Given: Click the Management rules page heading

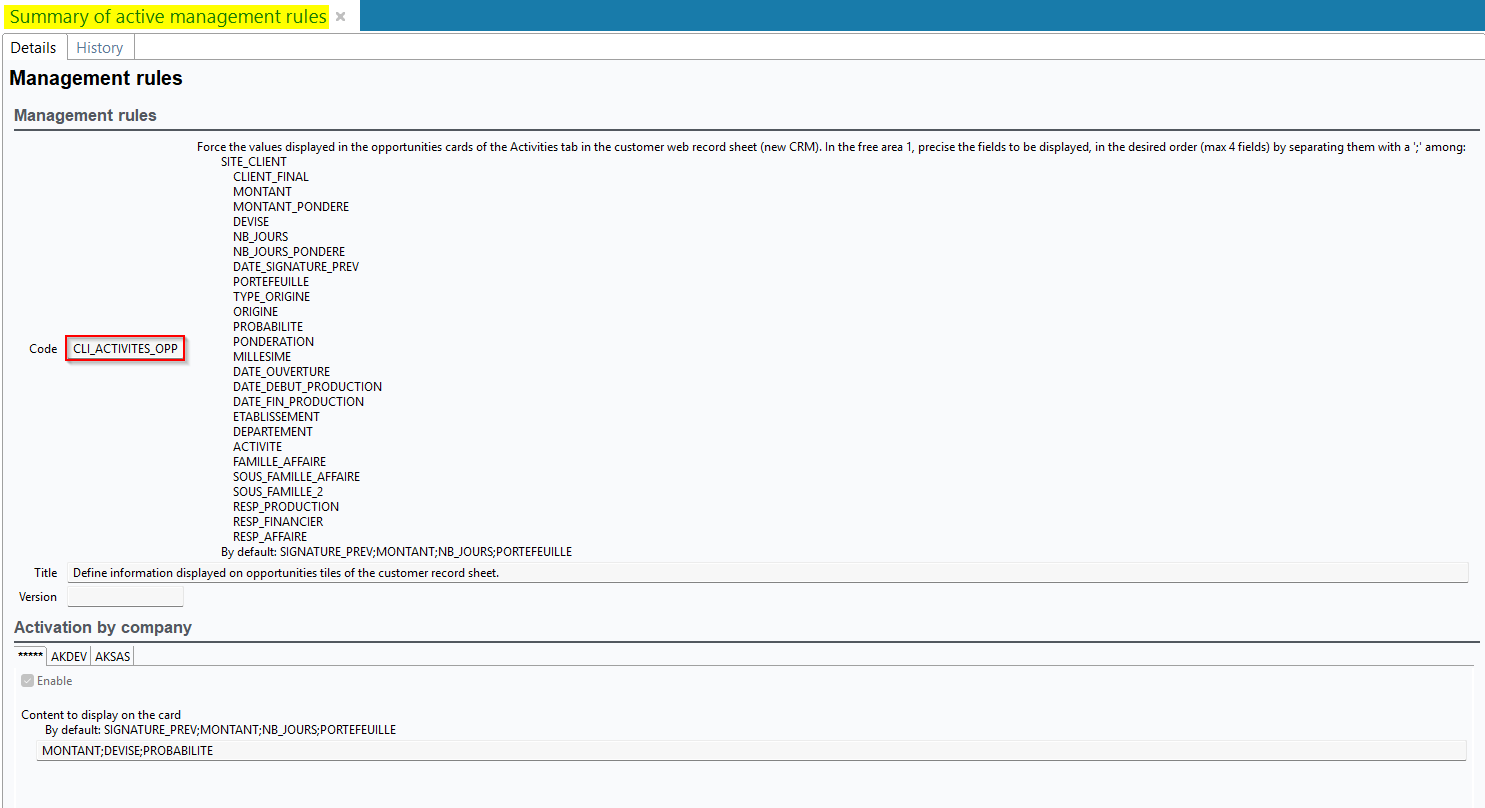Looking at the screenshot, I should 96,78.
